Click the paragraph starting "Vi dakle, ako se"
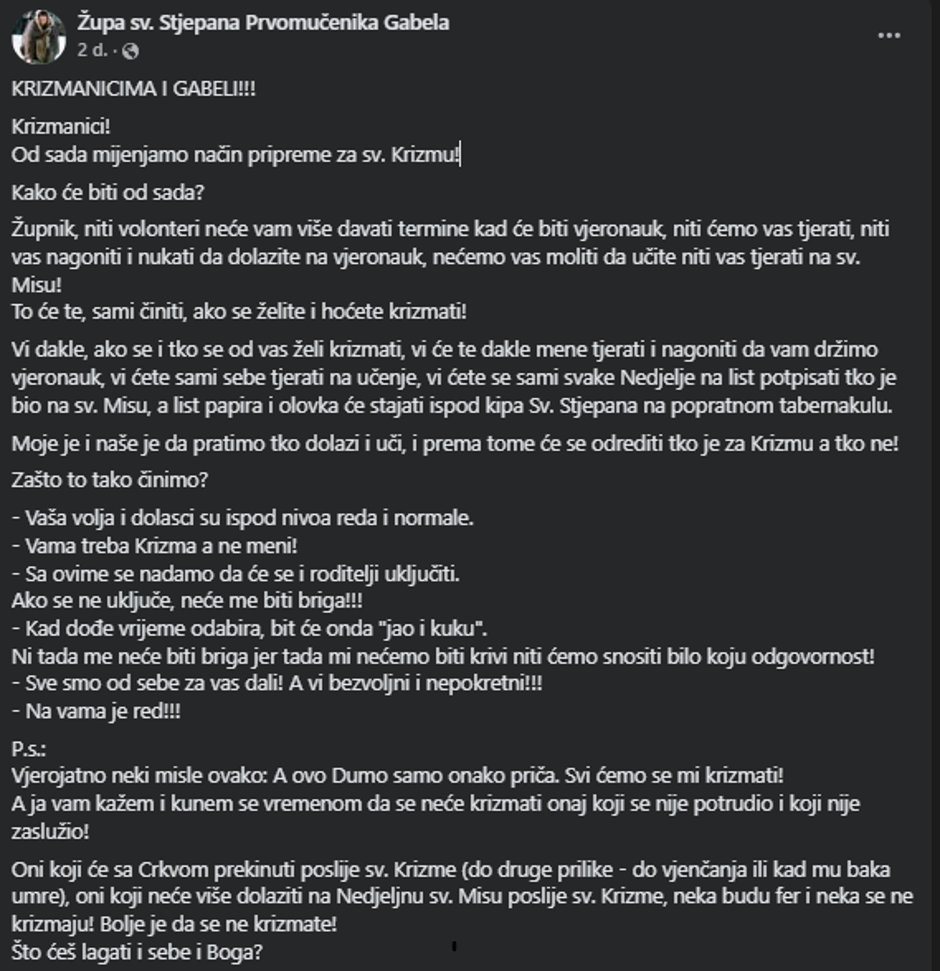 [x=450, y=380]
